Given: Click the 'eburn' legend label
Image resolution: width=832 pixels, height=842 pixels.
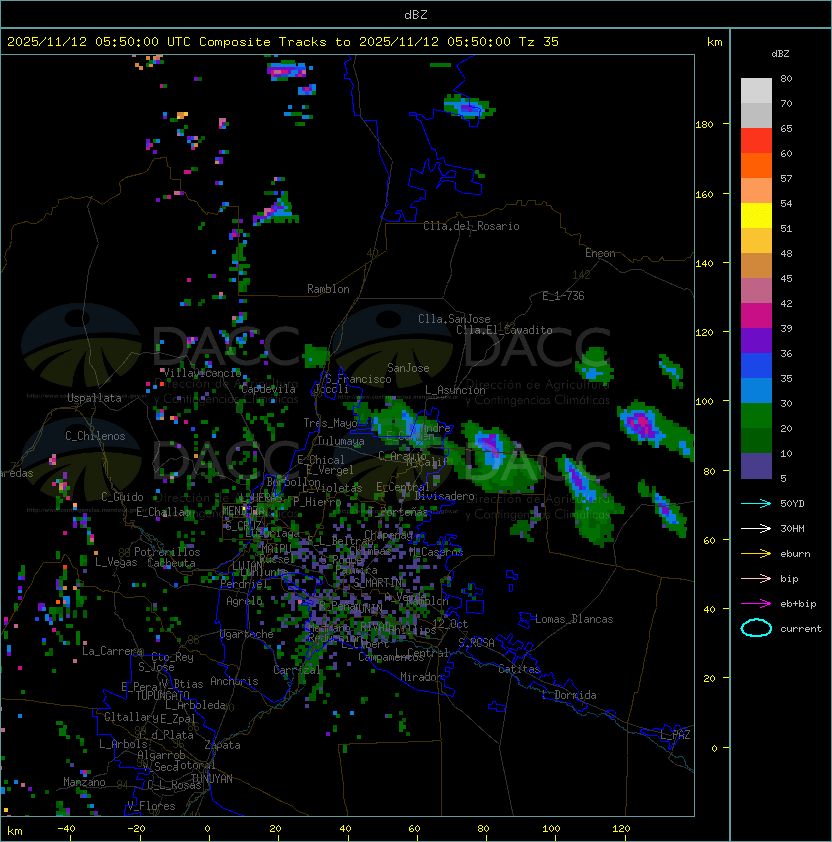Looking at the screenshot, I should pyautogui.click(x=795, y=554).
